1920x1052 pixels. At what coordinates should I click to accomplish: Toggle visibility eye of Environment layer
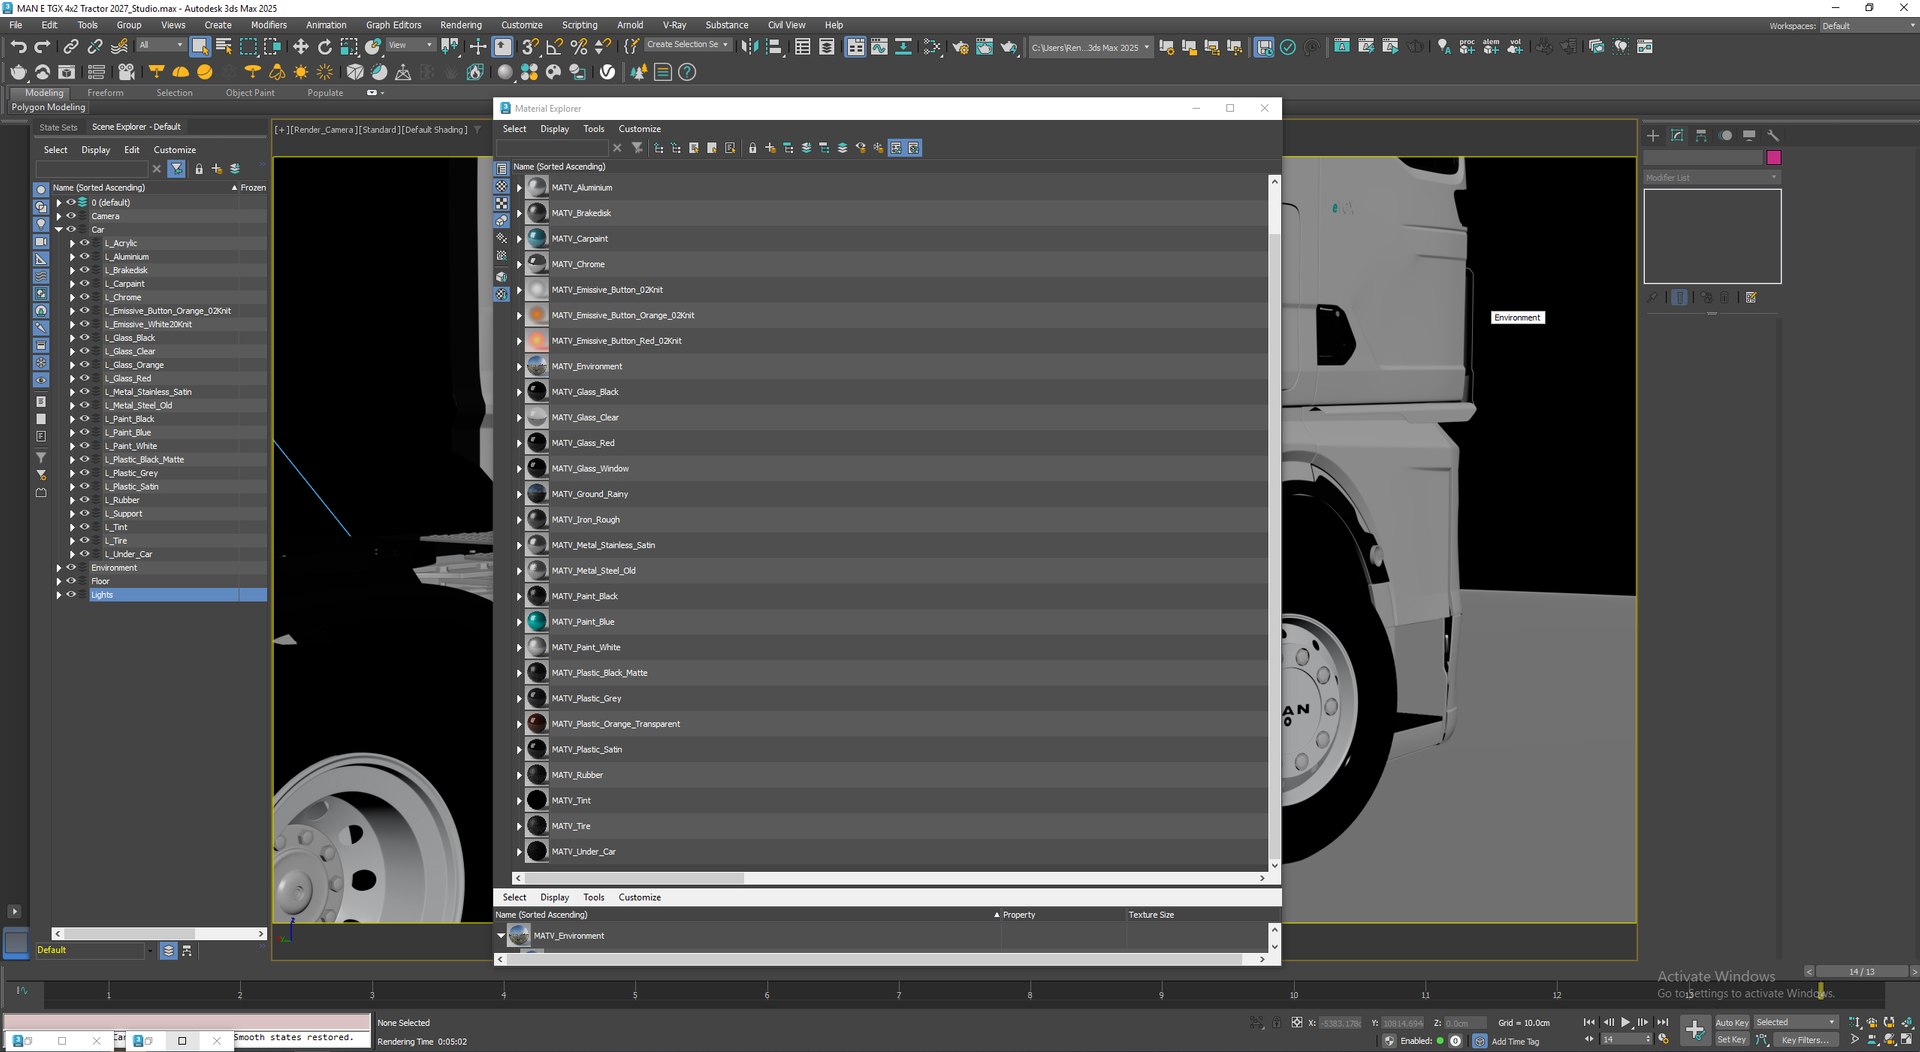click(x=71, y=568)
